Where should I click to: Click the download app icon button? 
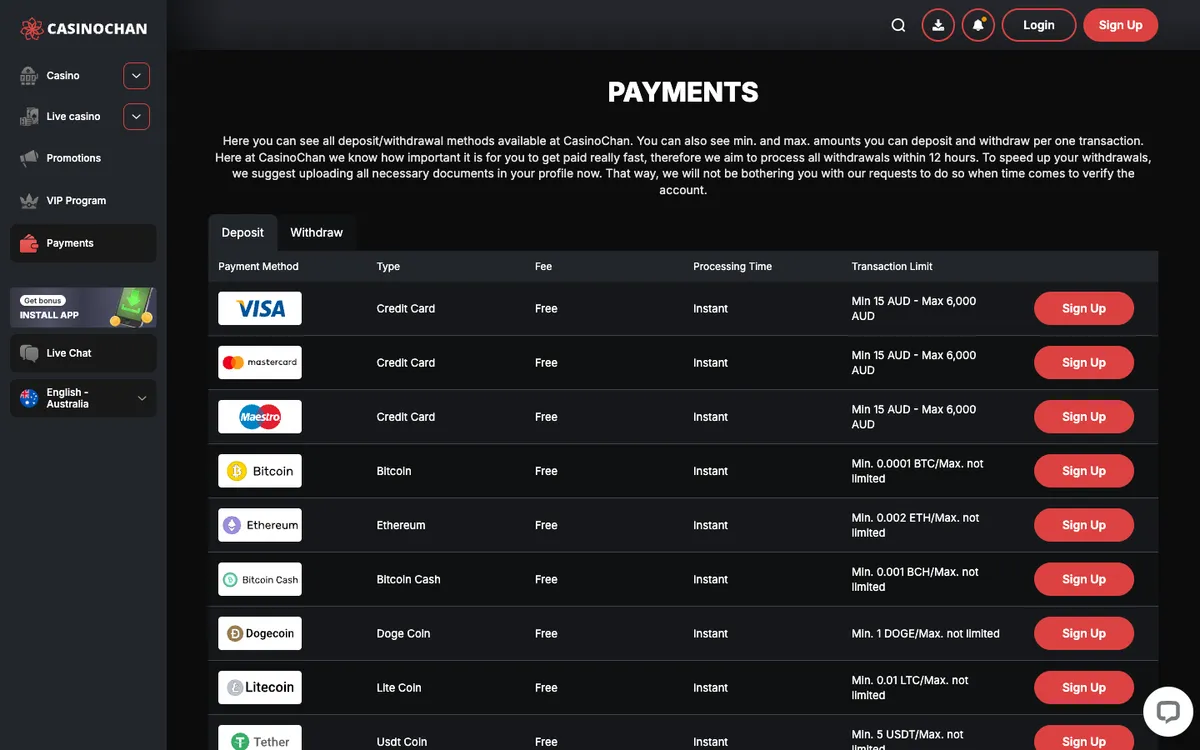(x=938, y=25)
